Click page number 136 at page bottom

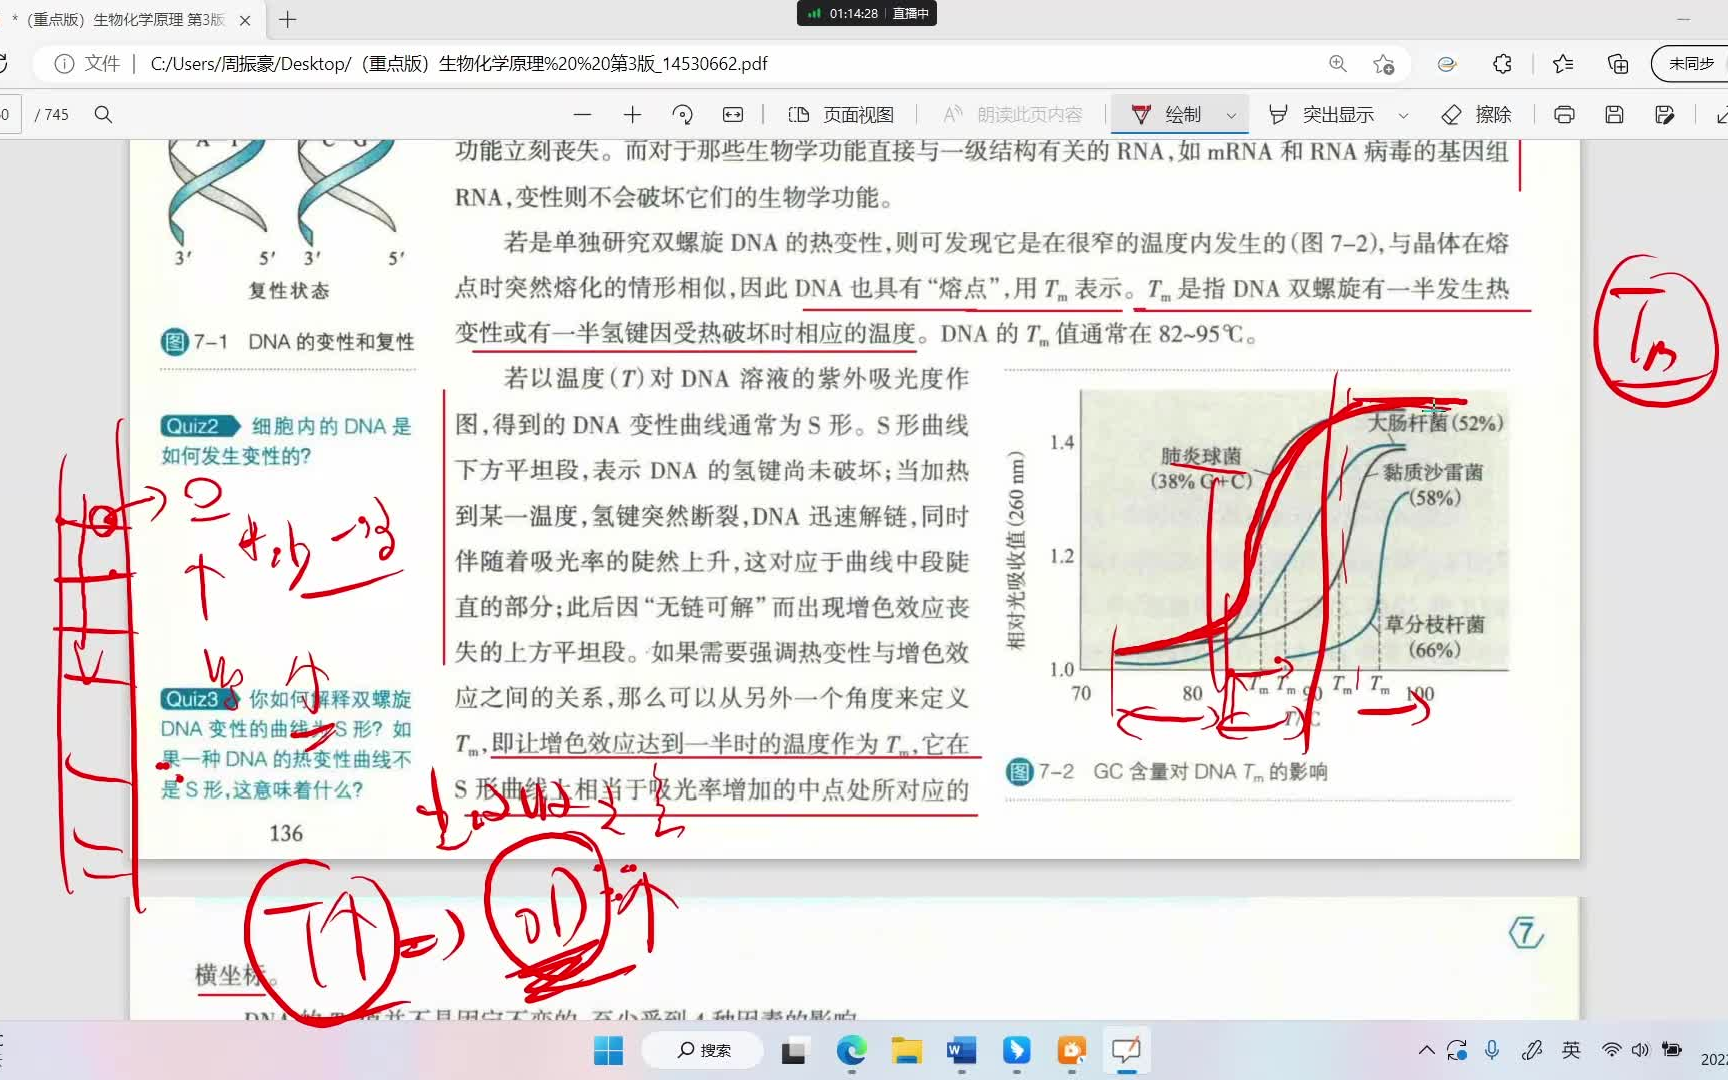(x=286, y=833)
